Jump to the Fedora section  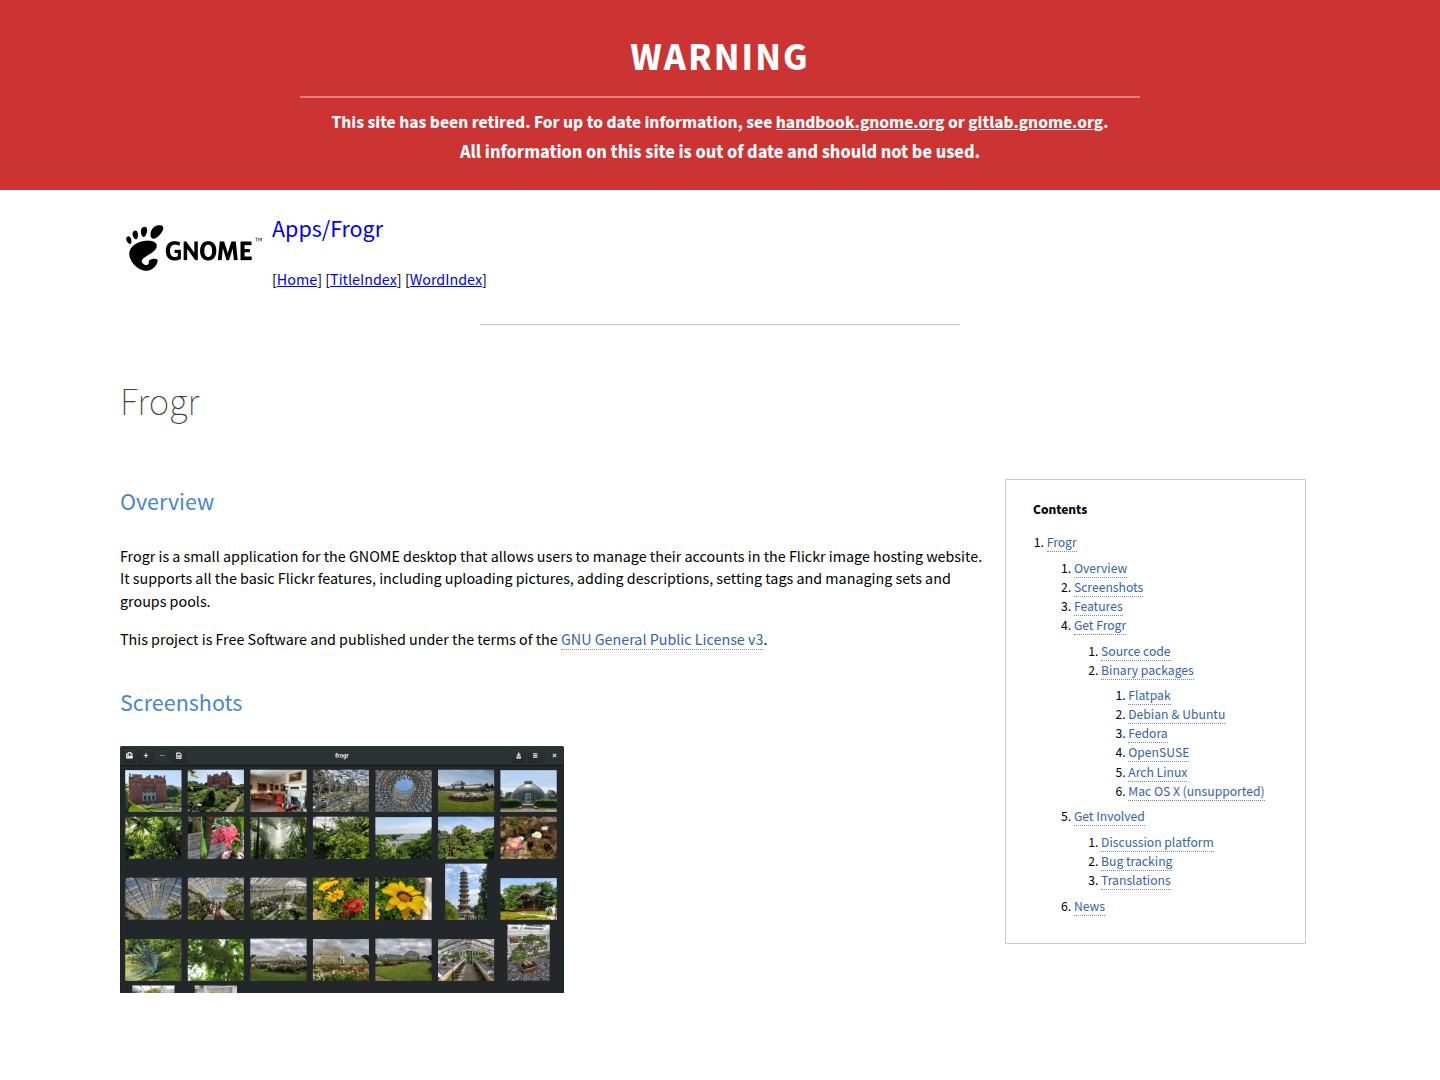point(1147,734)
